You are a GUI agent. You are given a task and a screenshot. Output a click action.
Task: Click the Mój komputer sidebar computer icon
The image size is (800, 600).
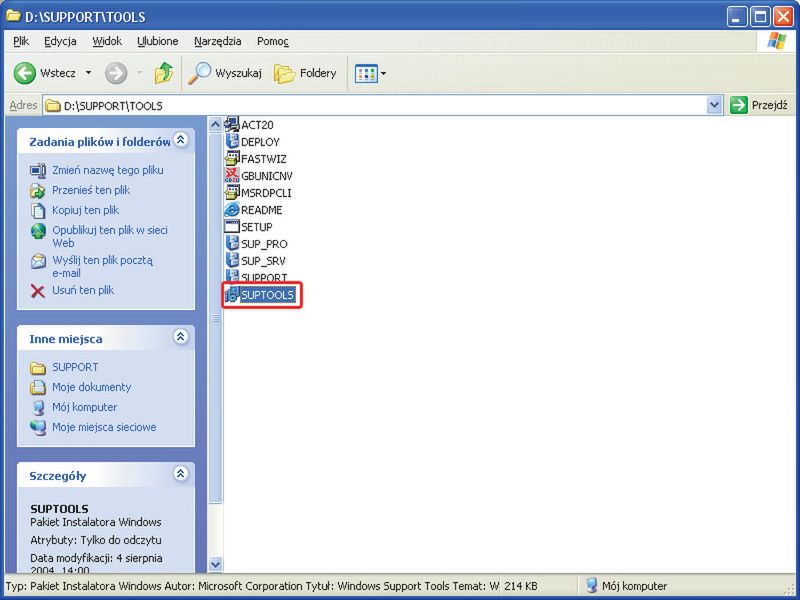[38, 408]
